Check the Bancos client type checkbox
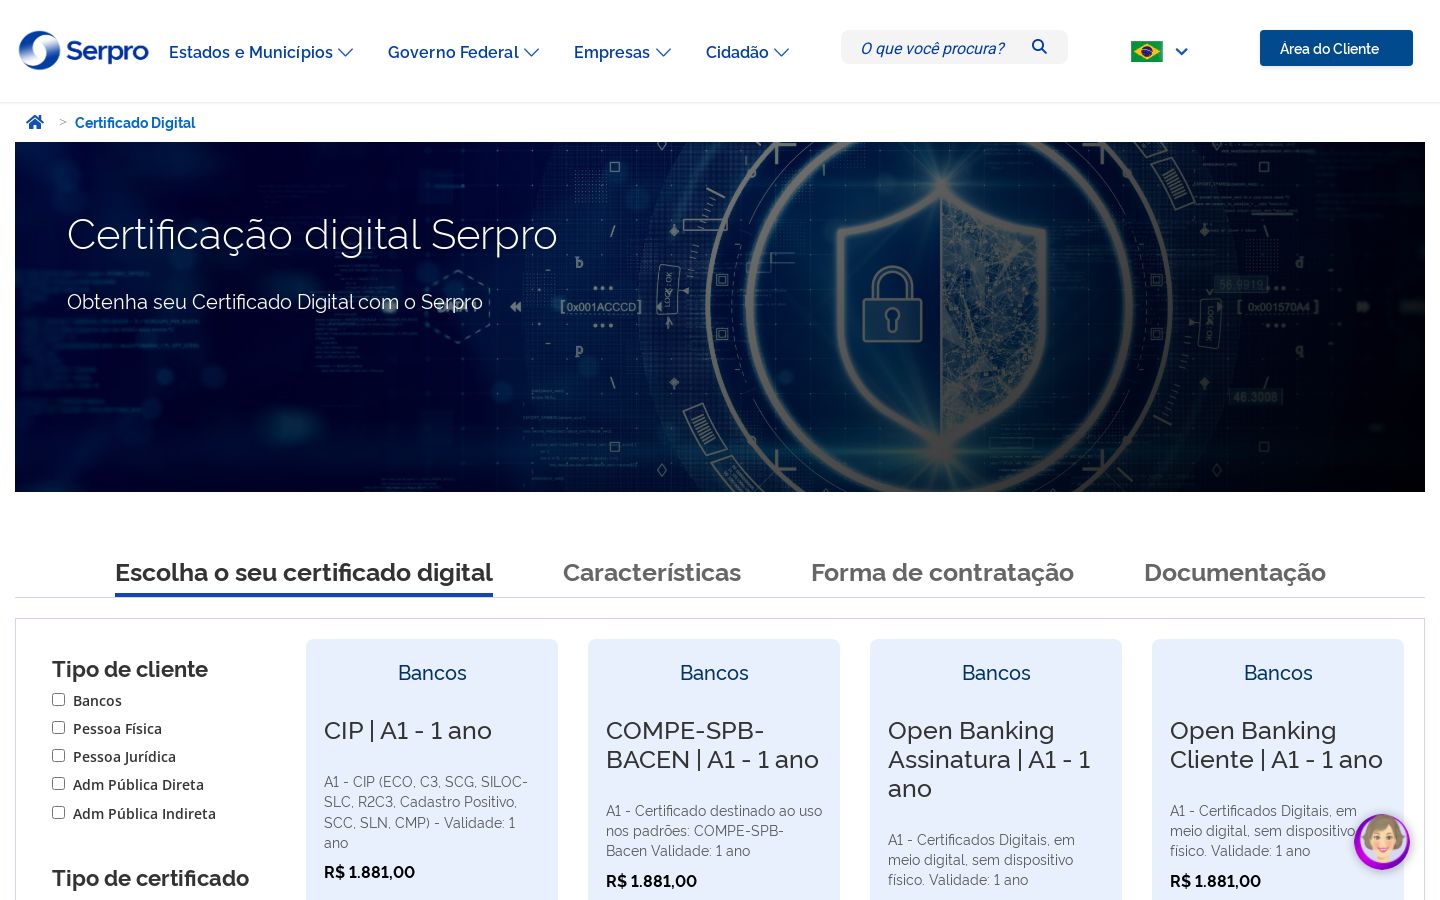This screenshot has height=900, width=1440. pyautogui.click(x=59, y=700)
